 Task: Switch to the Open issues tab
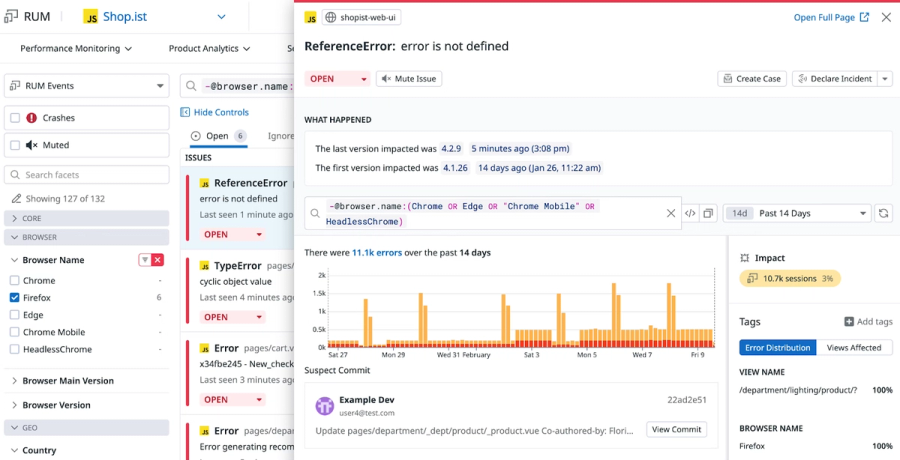point(219,136)
